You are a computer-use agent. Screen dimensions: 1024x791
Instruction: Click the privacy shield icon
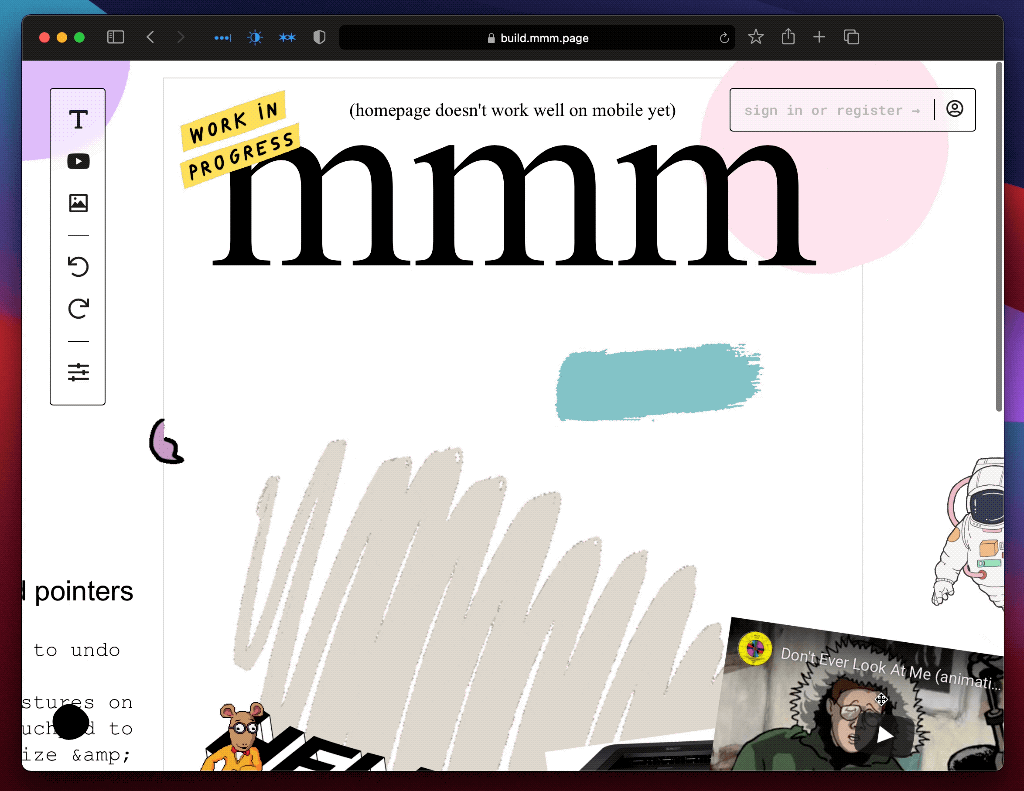click(319, 37)
